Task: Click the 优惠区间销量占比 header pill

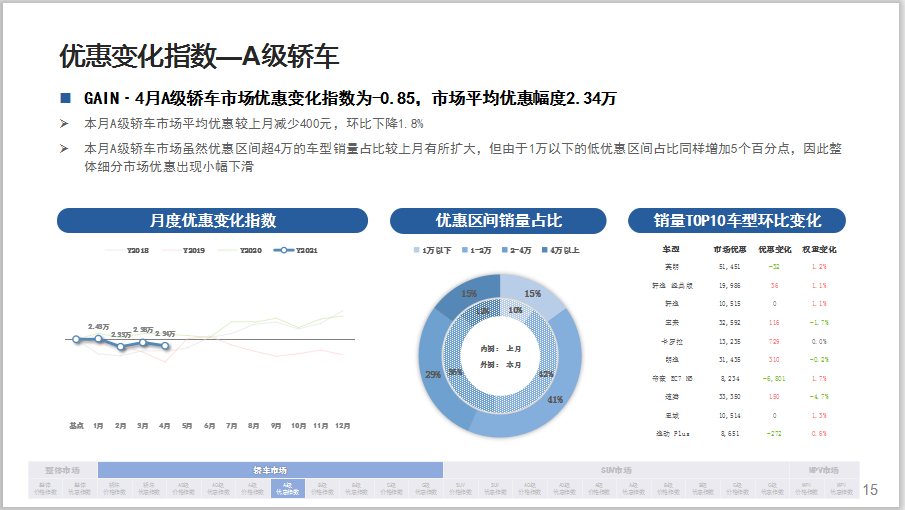Action: pos(497,221)
